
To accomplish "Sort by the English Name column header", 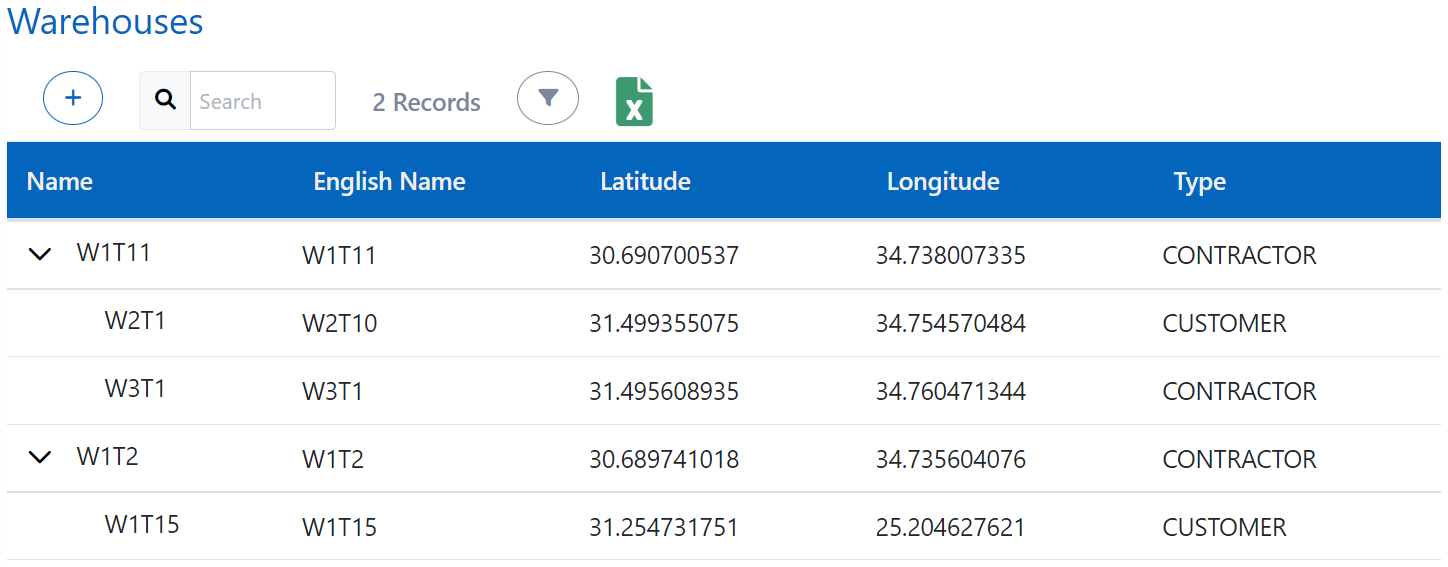I will 389,181.
